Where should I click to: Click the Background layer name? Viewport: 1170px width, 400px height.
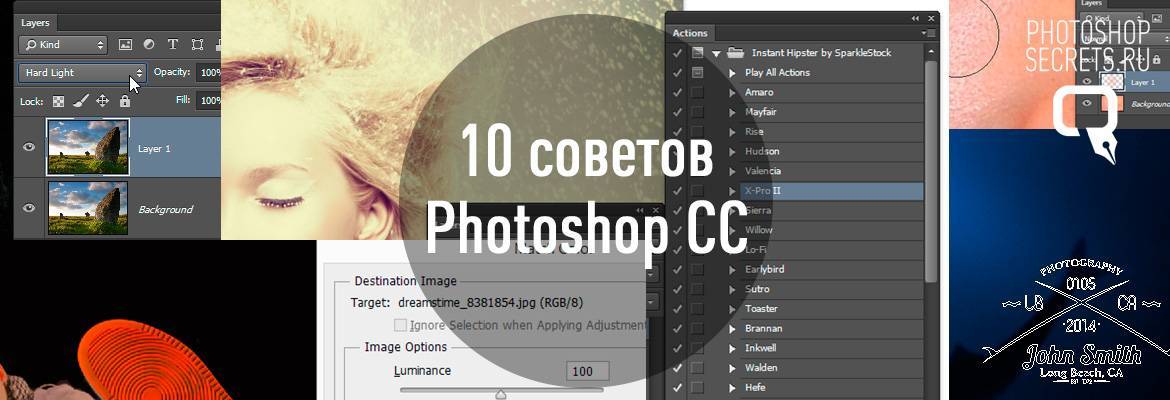click(x=166, y=210)
